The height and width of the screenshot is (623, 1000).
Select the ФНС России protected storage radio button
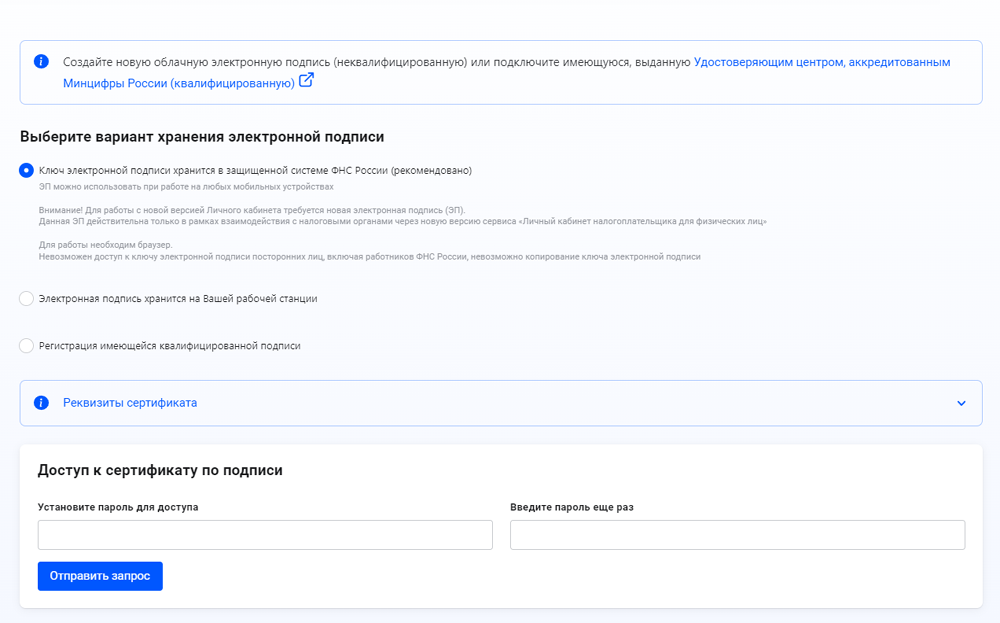click(x=26, y=170)
